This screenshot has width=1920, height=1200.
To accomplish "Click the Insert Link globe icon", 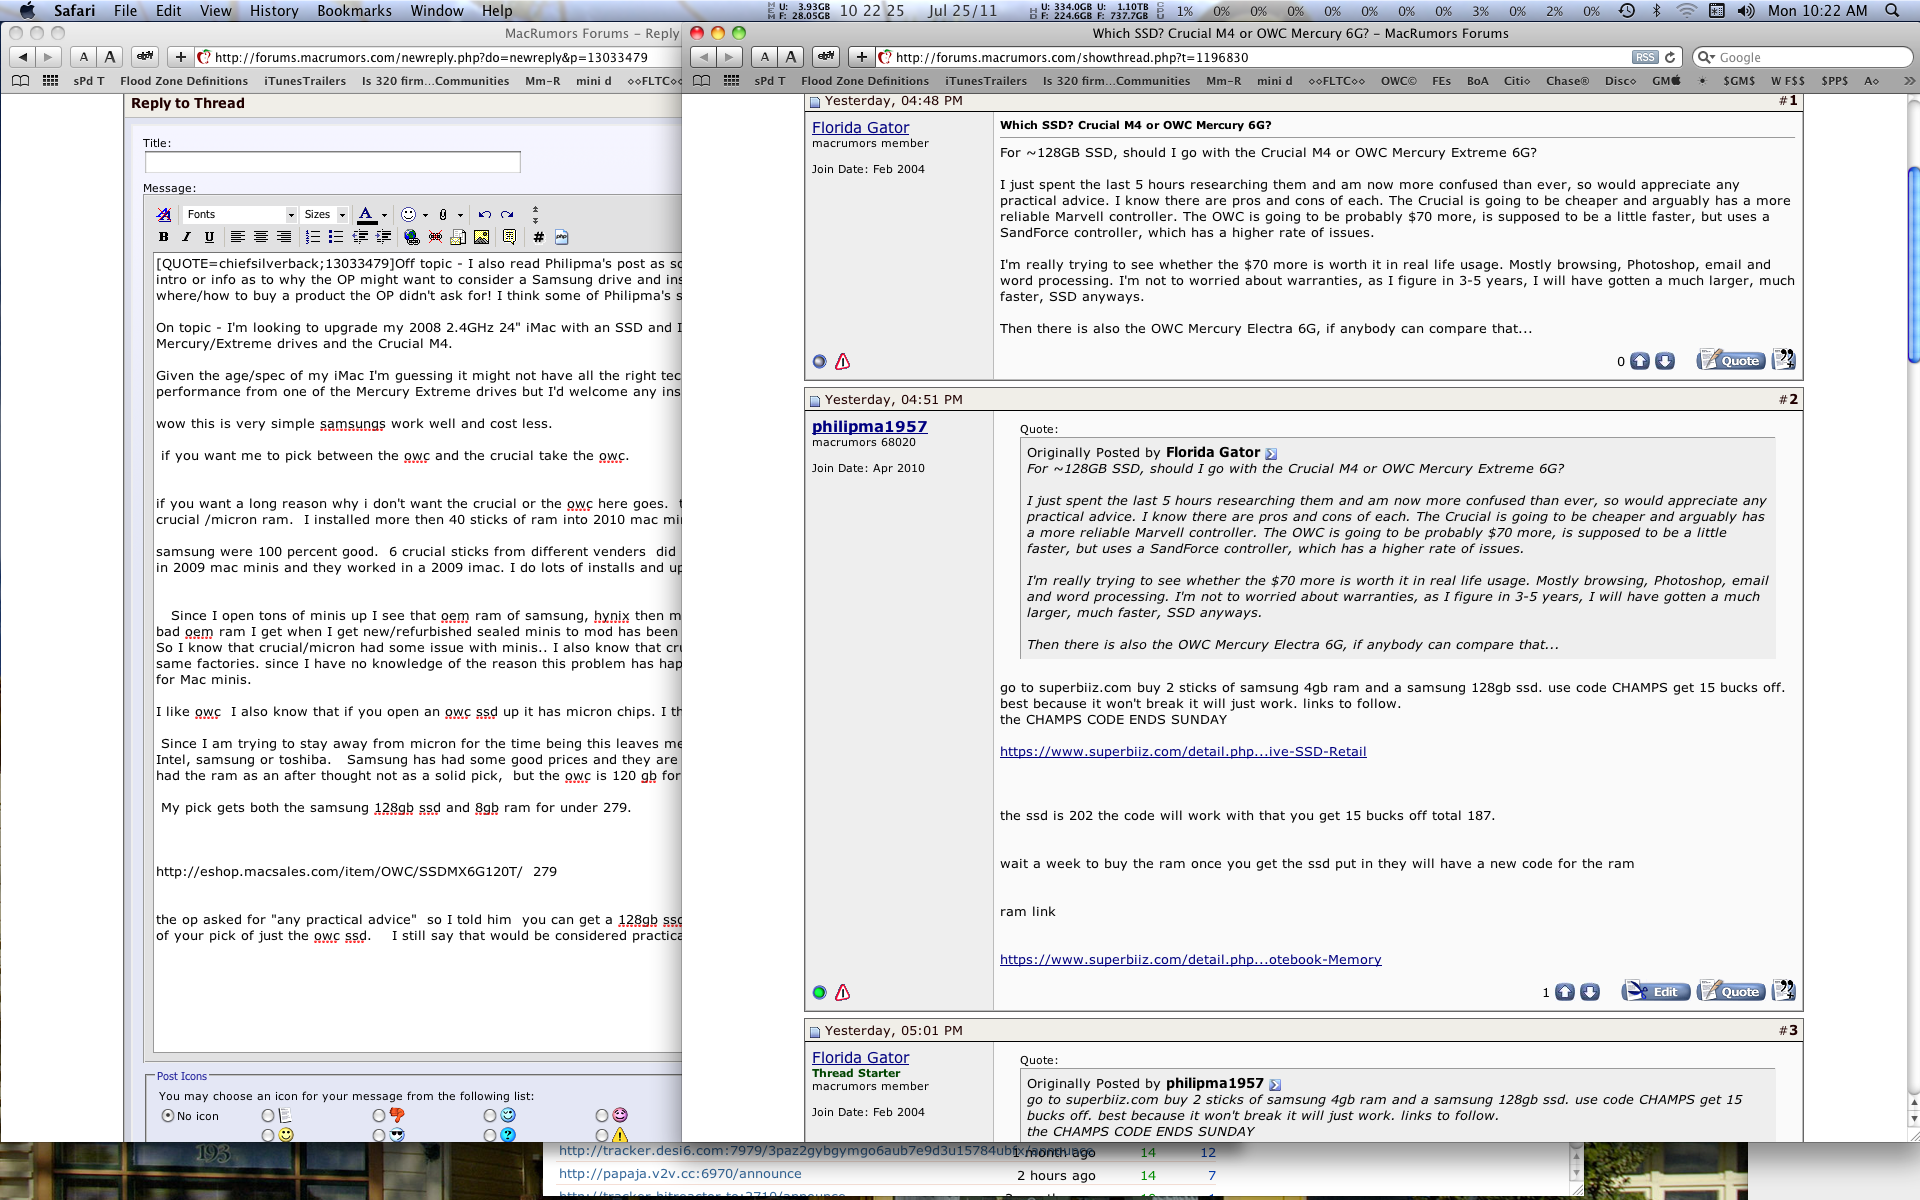I will click(411, 237).
